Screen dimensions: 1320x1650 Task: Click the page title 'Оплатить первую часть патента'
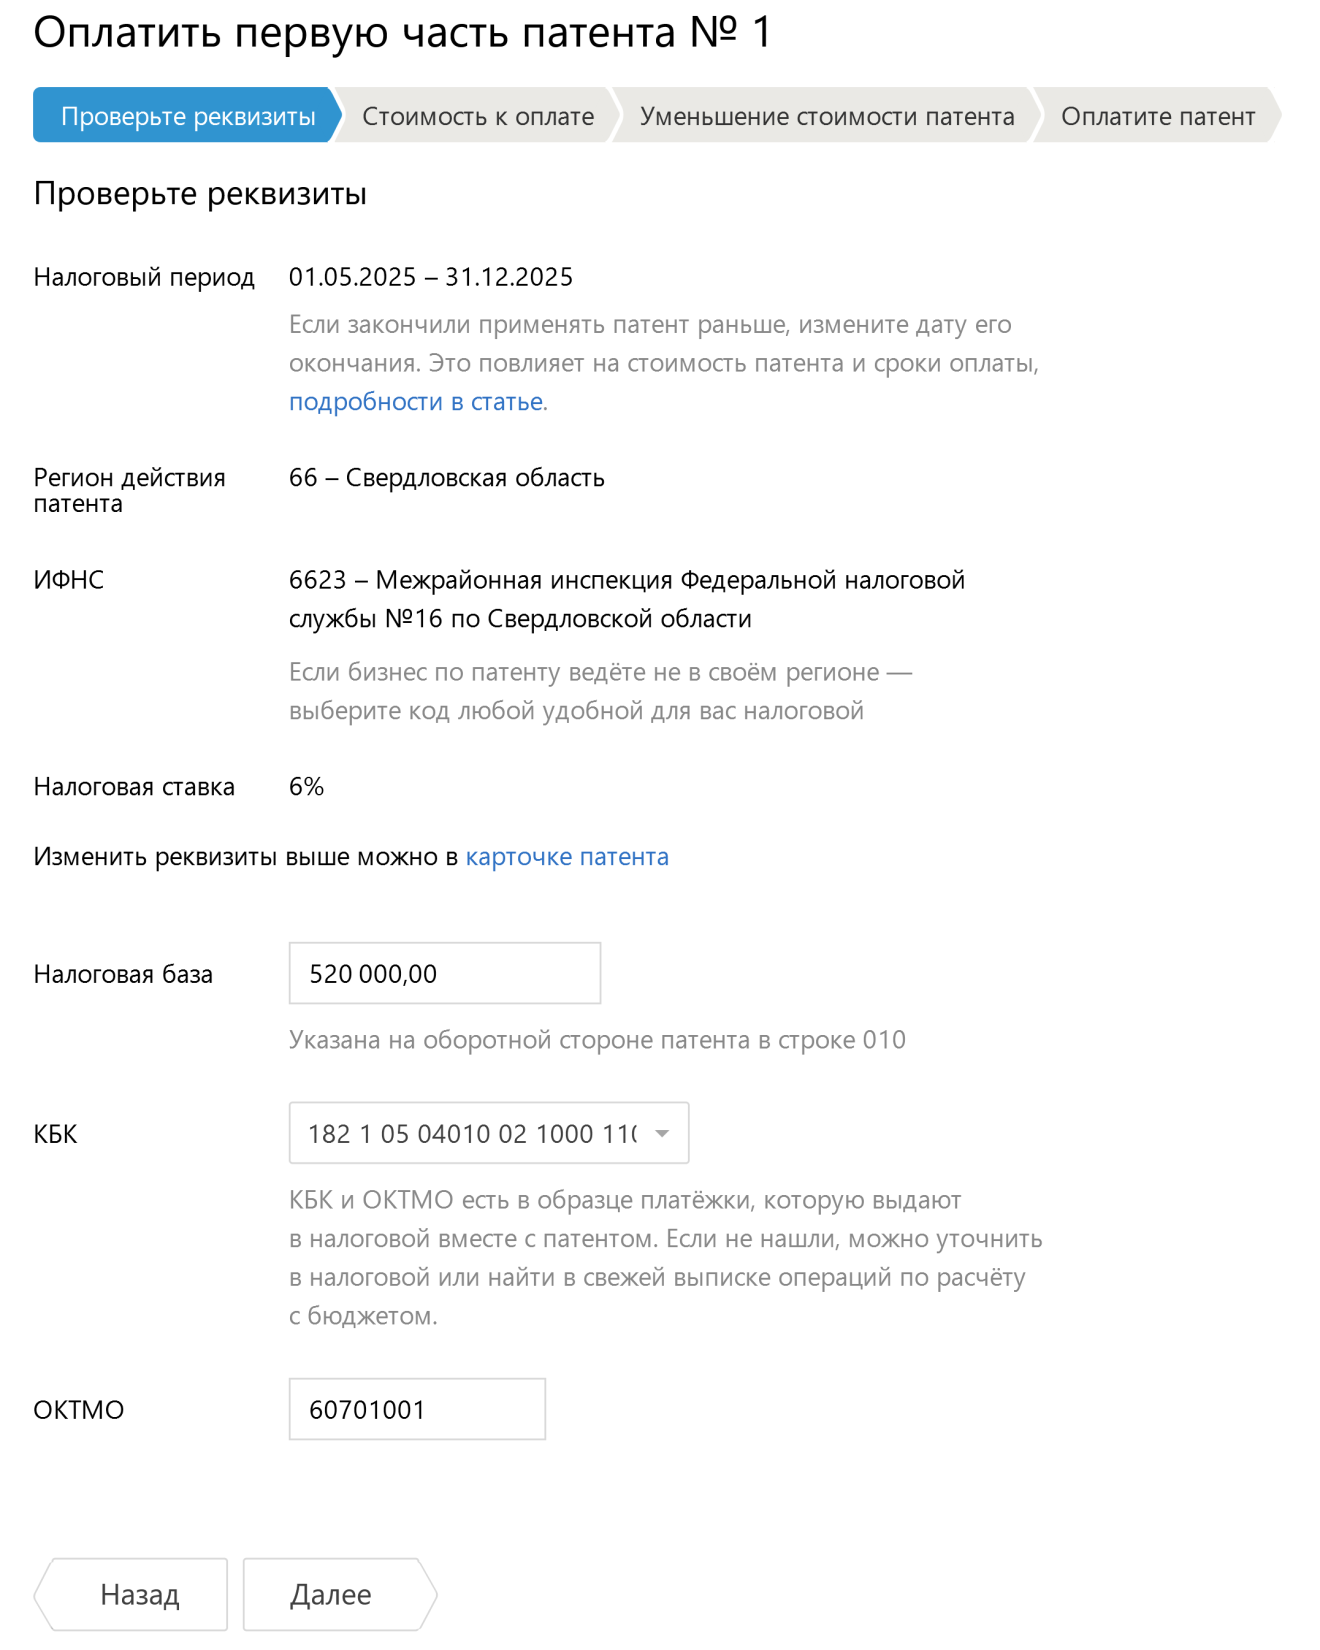point(402,32)
